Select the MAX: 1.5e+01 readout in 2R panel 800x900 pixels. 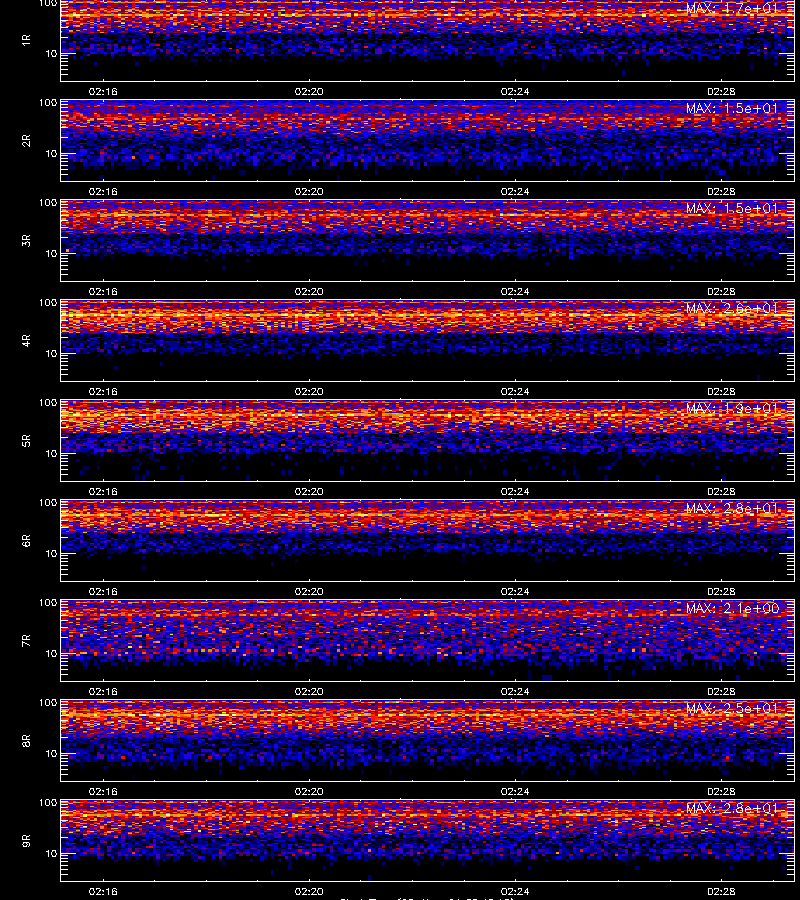tap(732, 108)
